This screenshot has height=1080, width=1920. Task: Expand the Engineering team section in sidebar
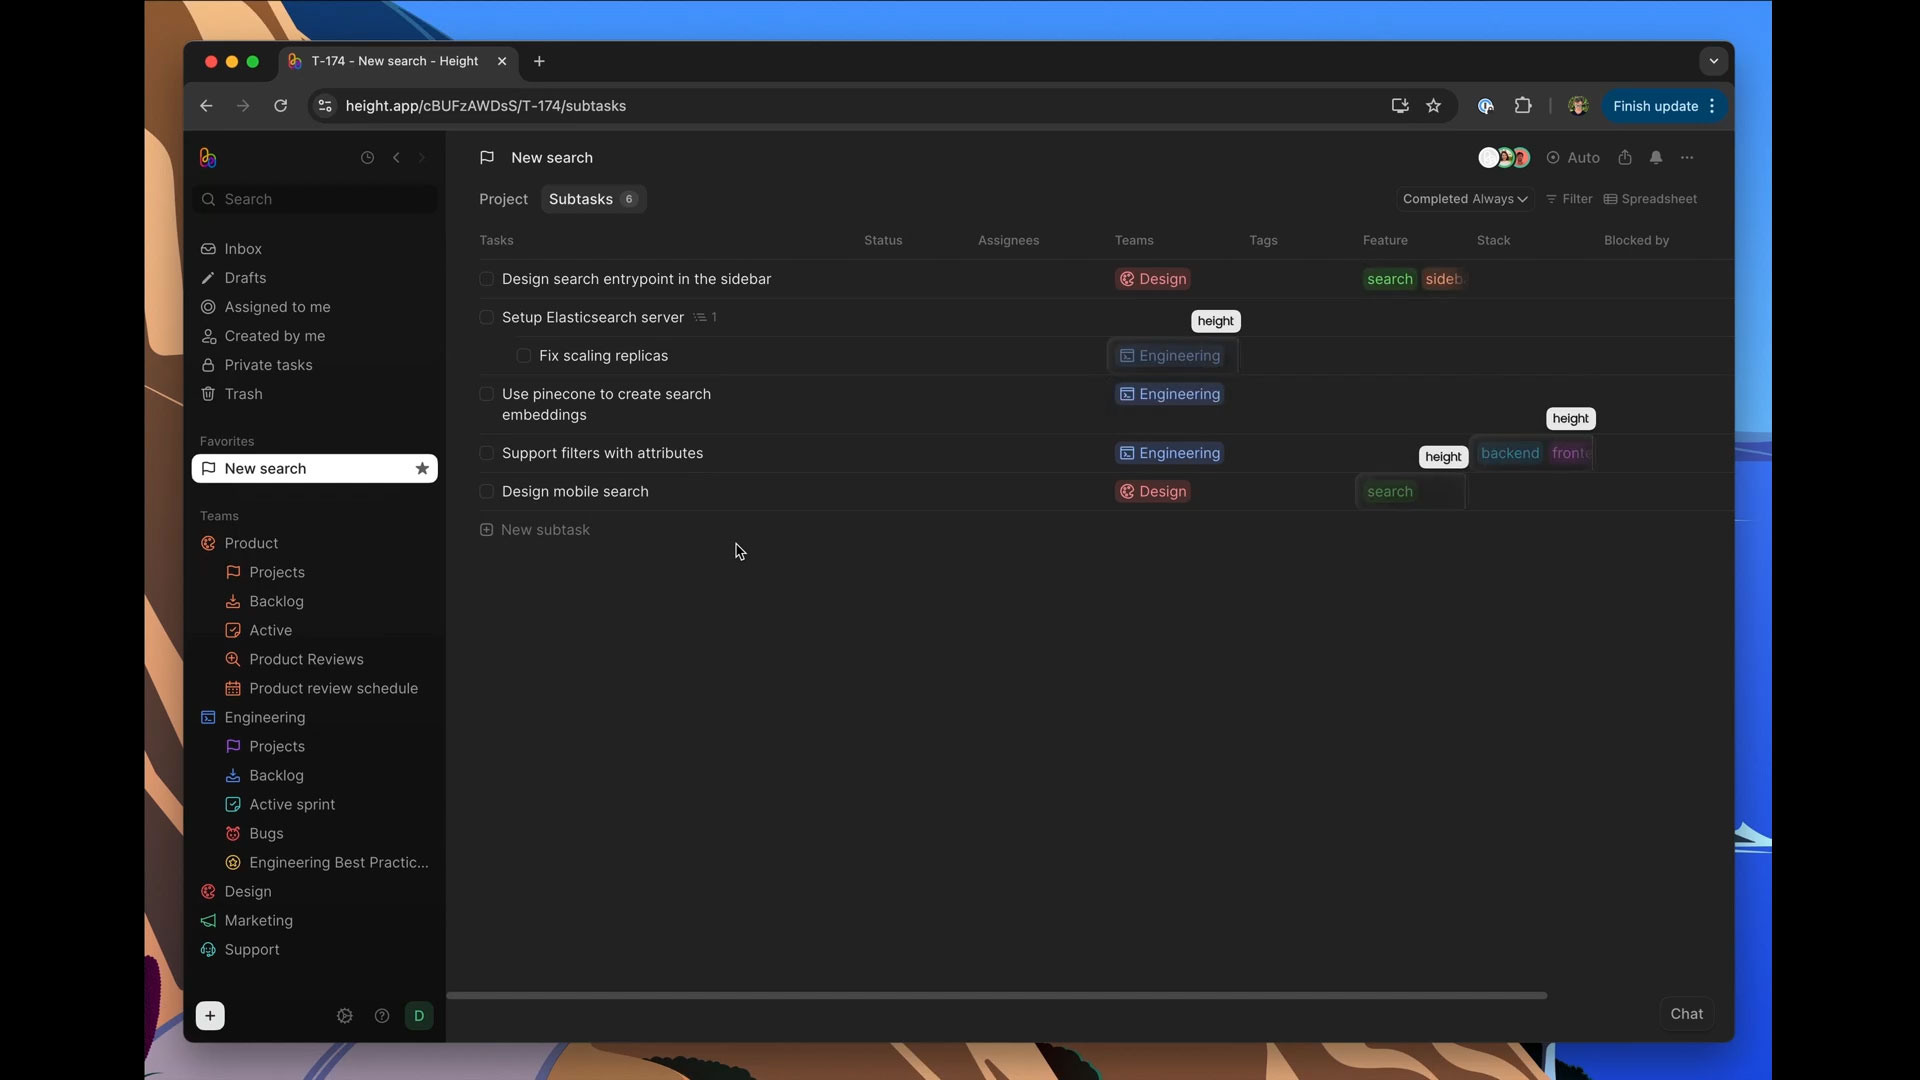(x=264, y=717)
